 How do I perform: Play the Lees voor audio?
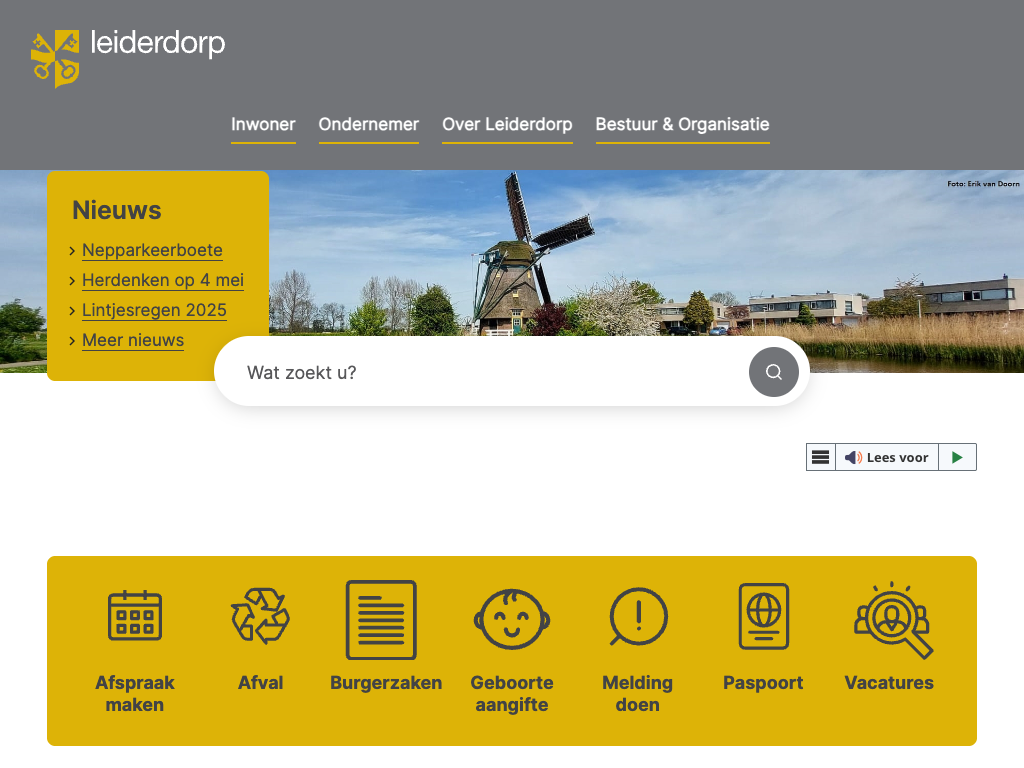pyautogui.click(x=957, y=457)
